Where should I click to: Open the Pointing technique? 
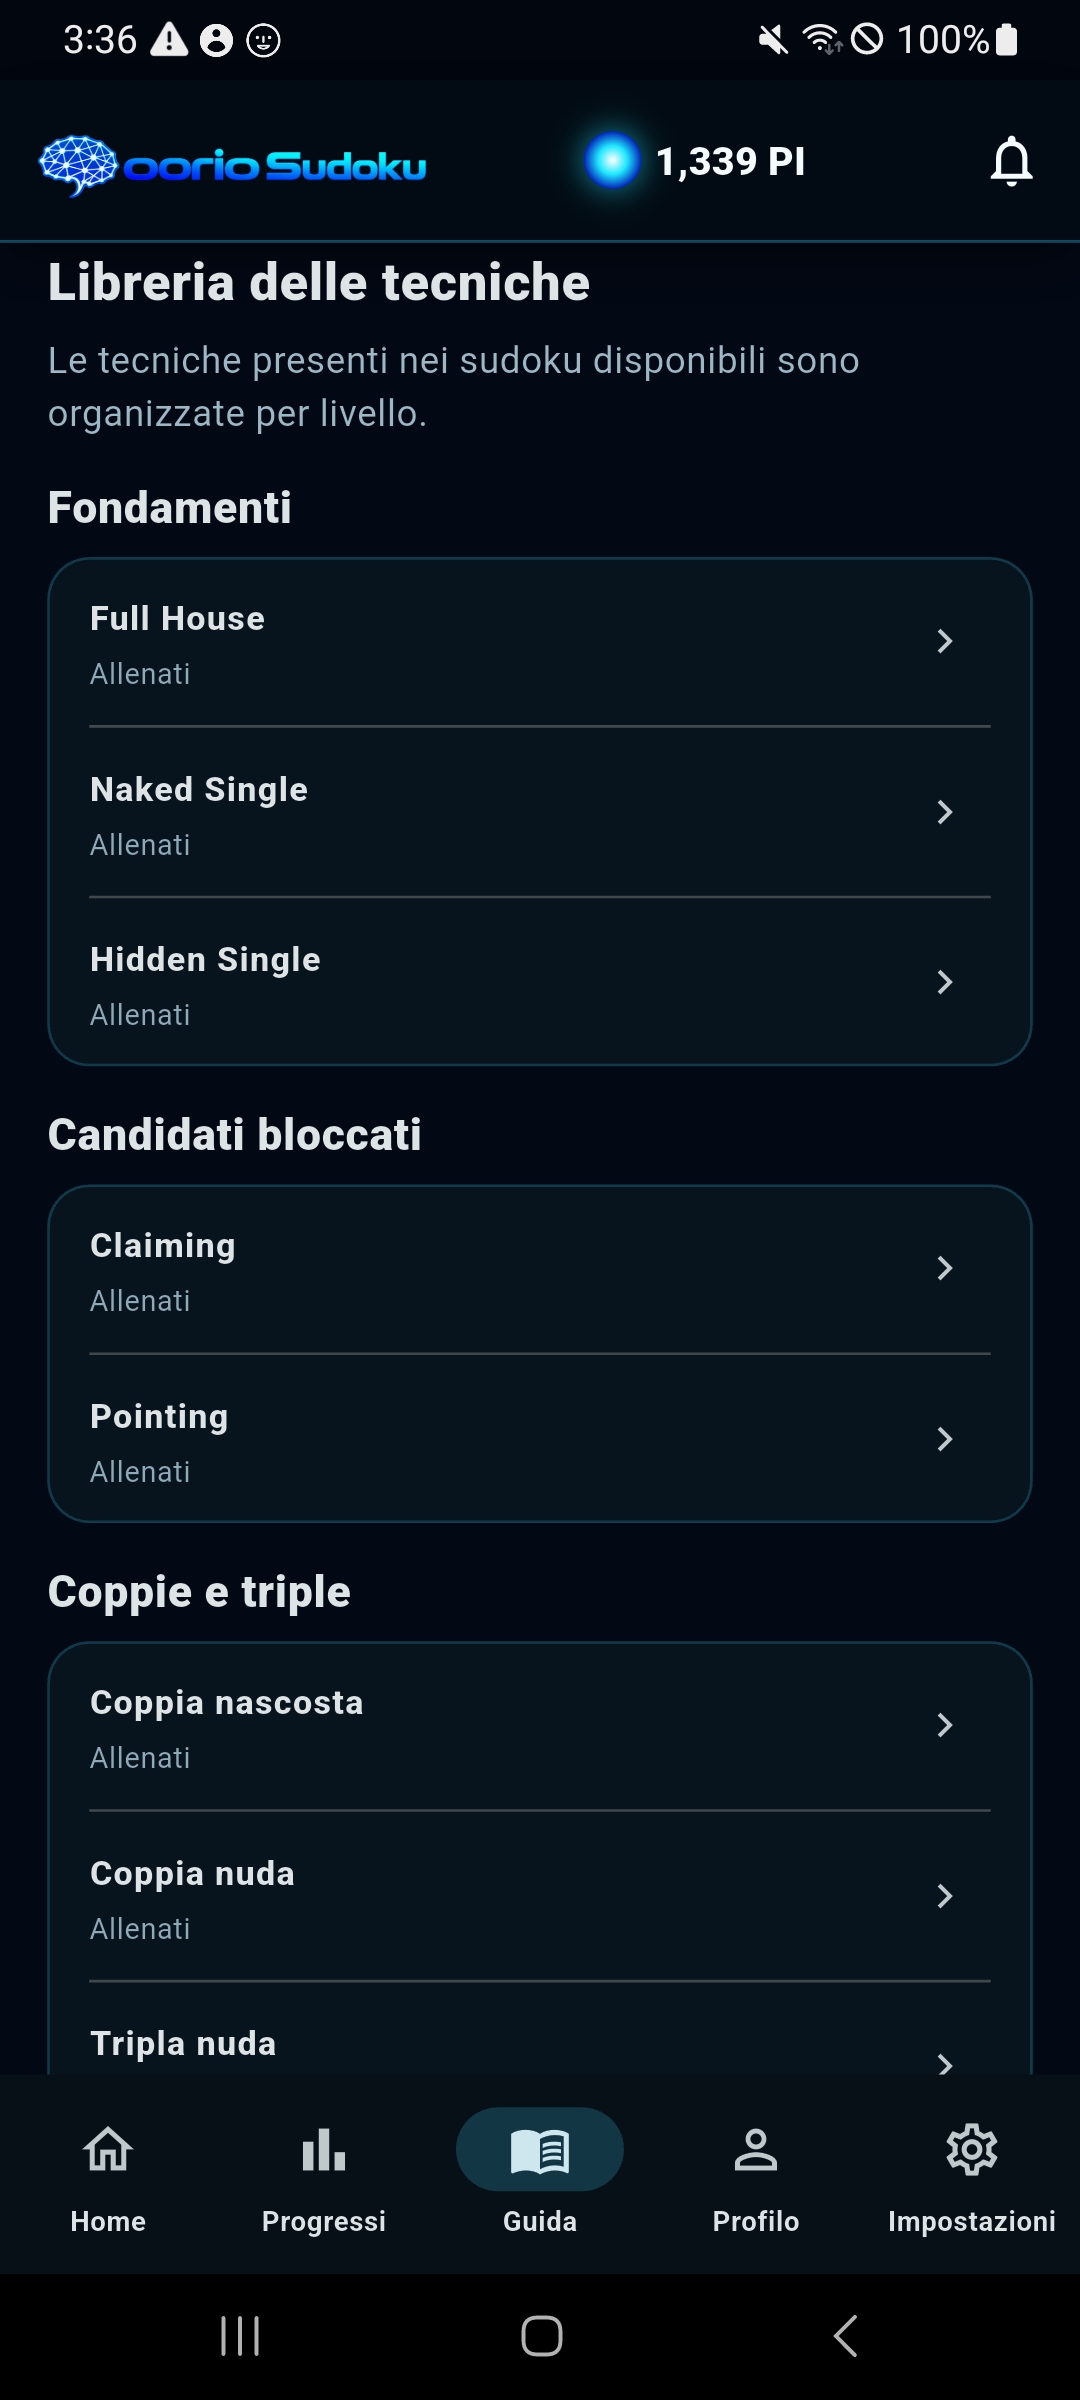click(x=540, y=1440)
